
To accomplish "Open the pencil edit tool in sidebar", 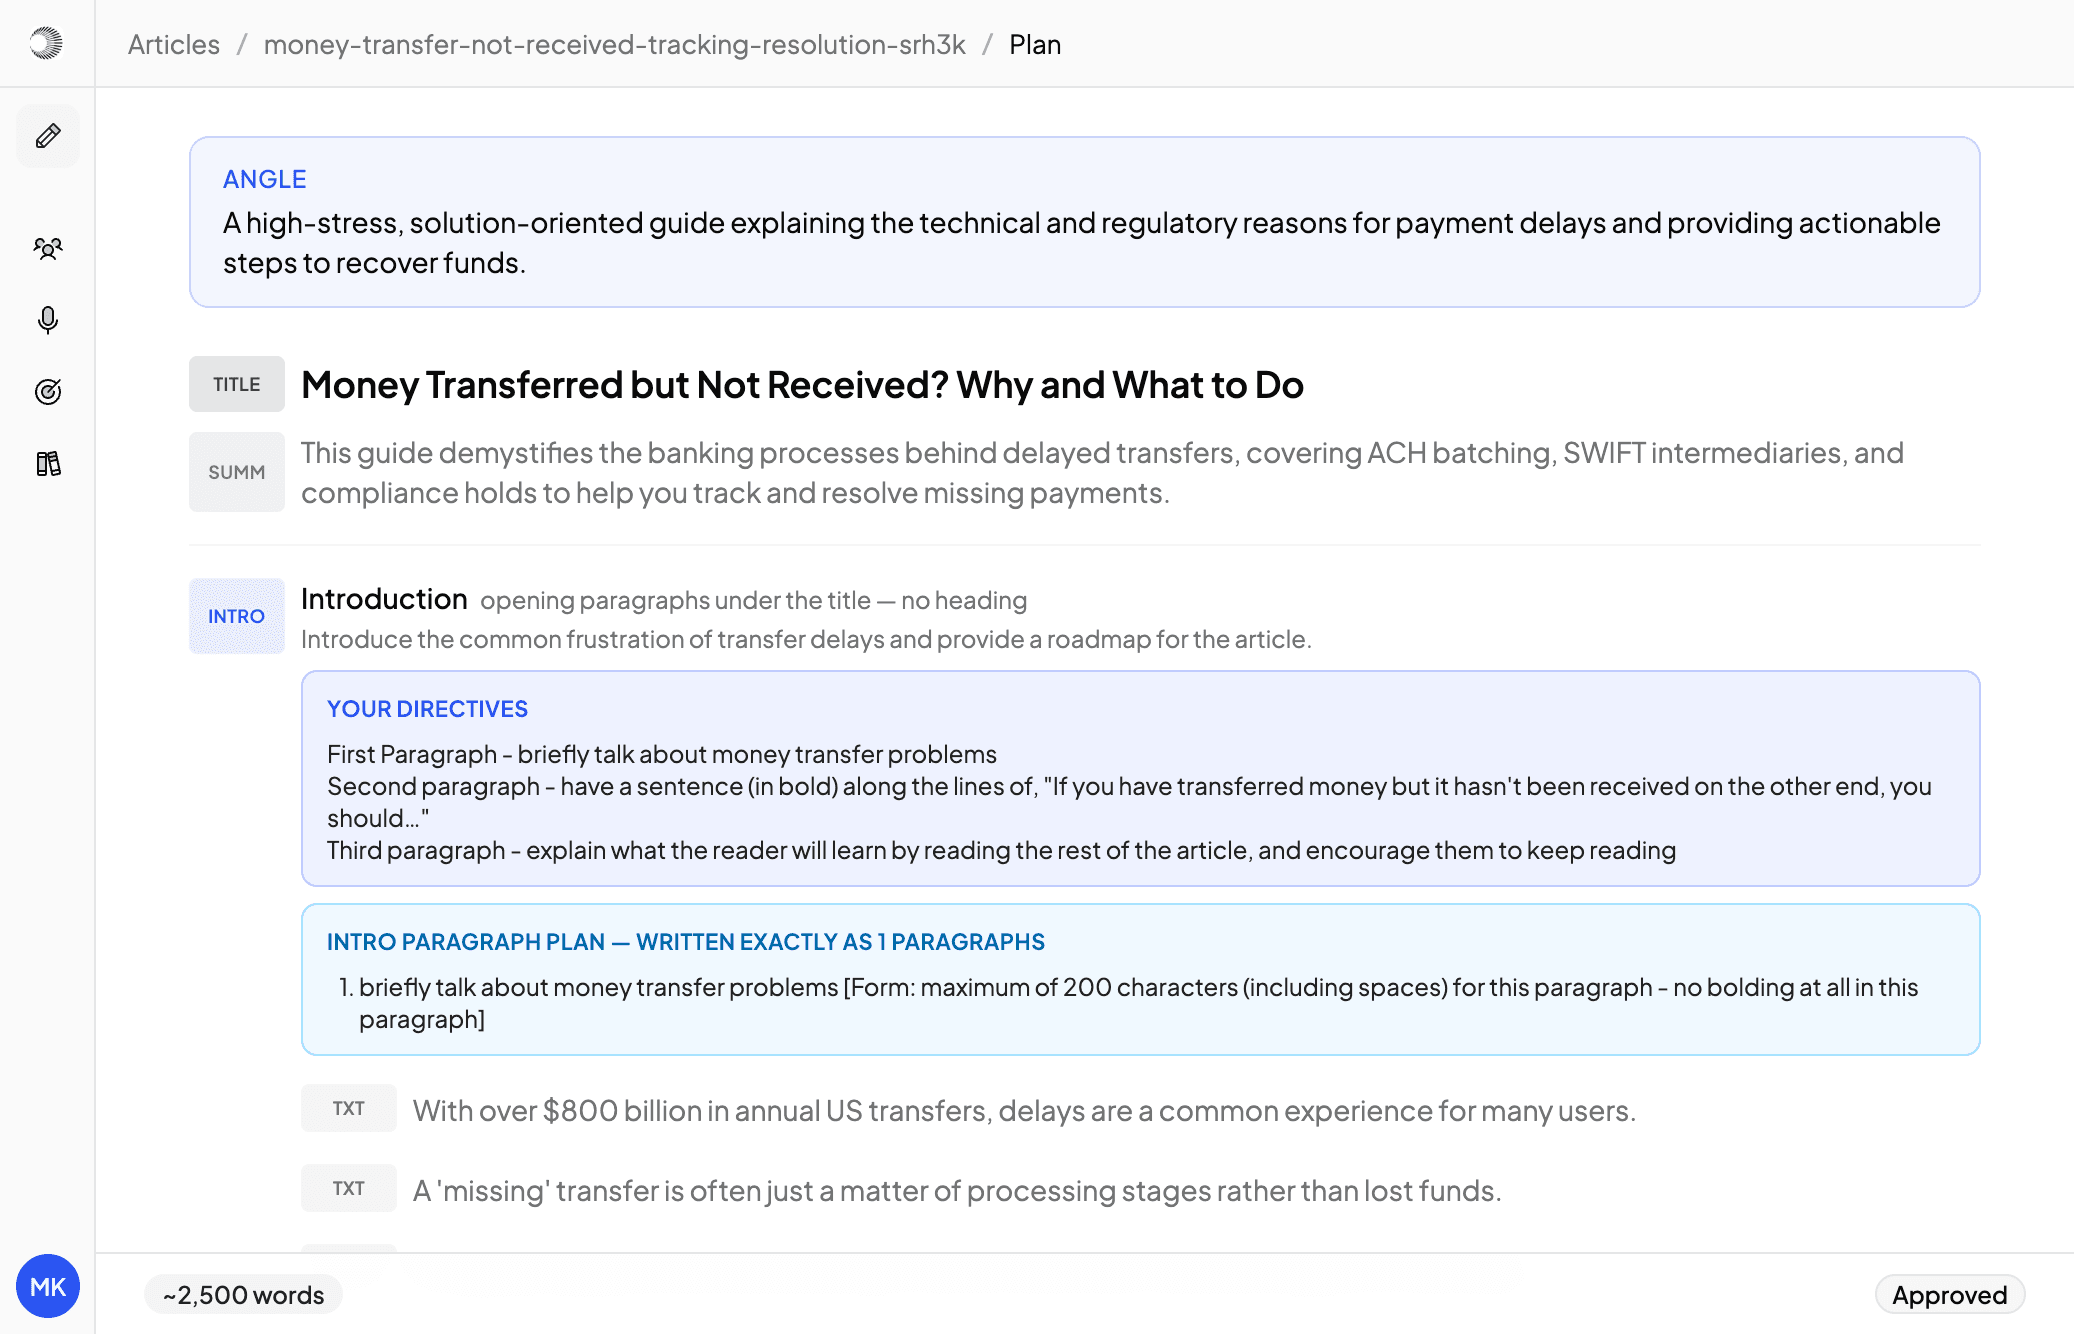I will [48, 136].
